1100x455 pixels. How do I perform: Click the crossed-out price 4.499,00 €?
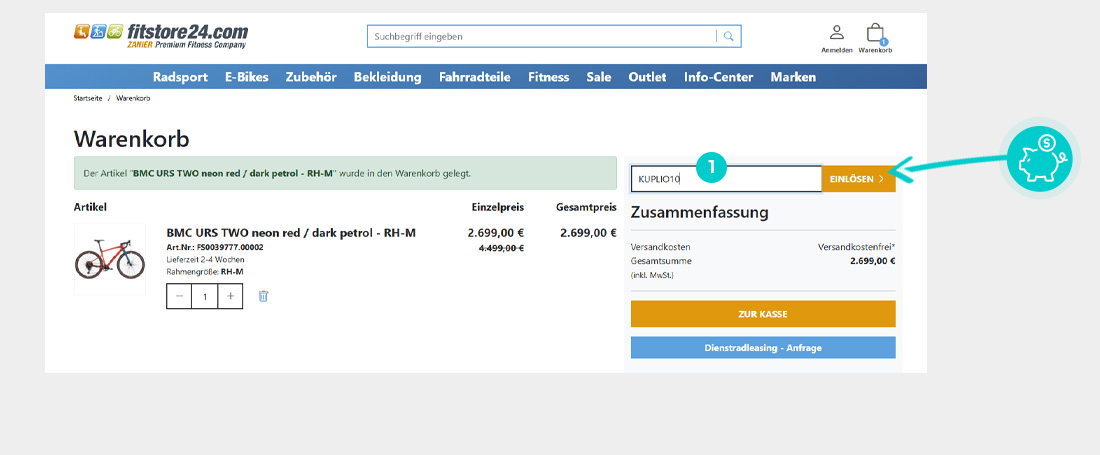coord(502,248)
